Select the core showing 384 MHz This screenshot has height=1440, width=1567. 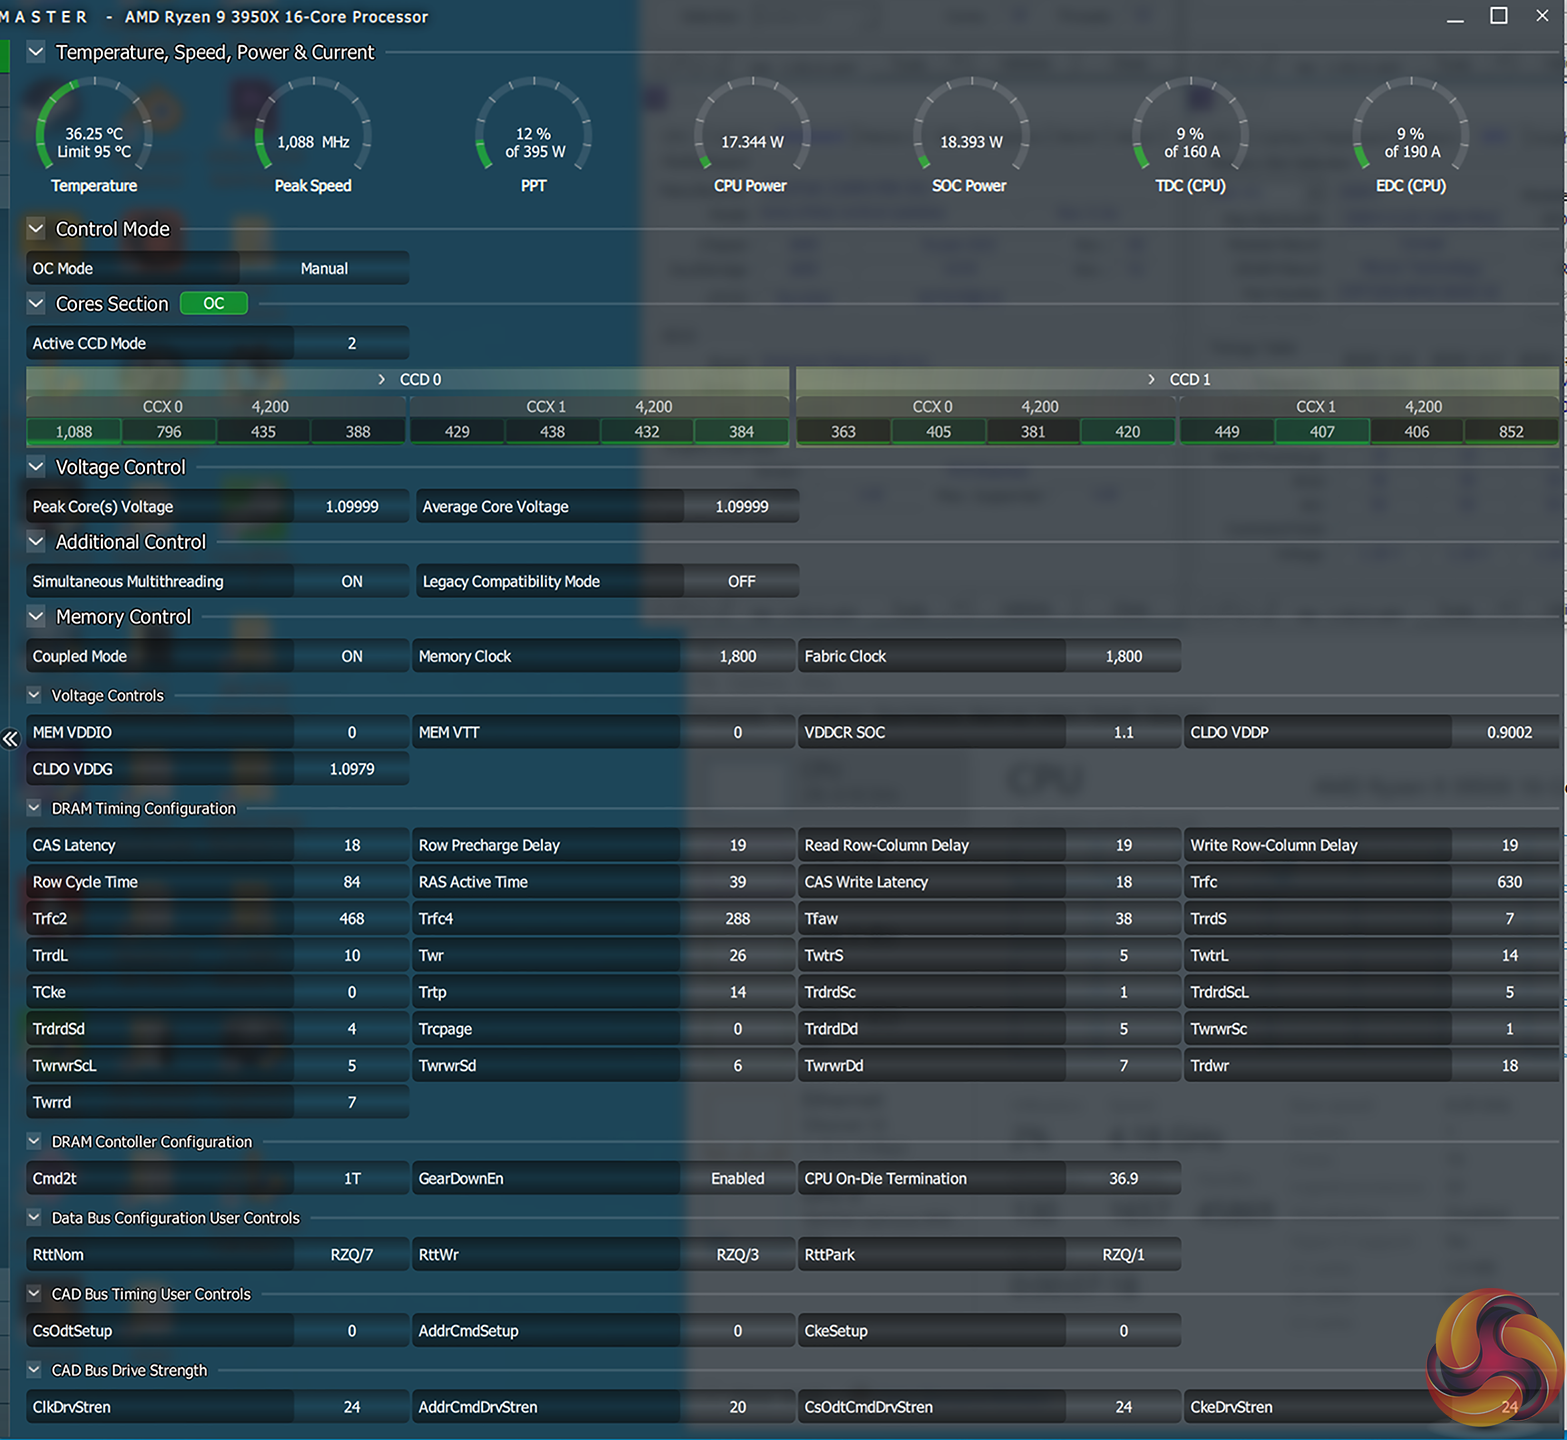pos(741,431)
